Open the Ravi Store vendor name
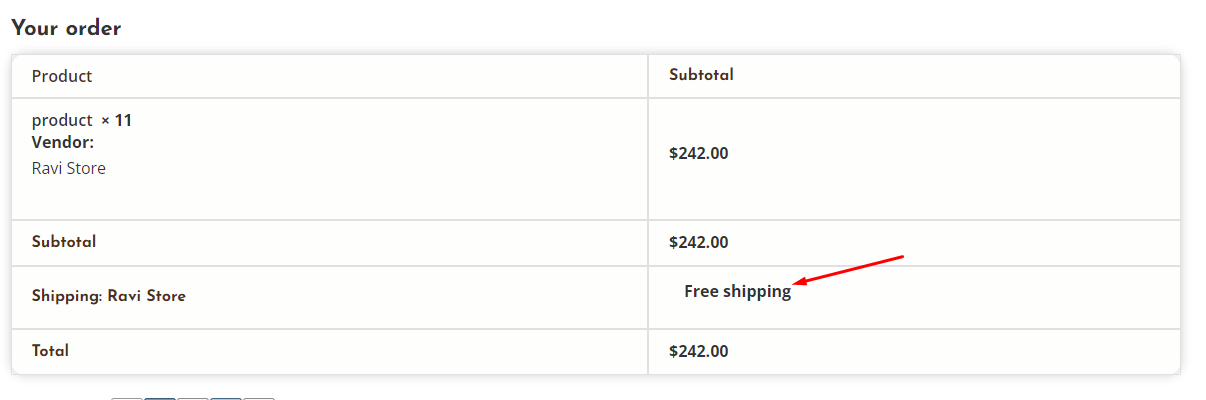The width and height of the screenshot is (1206, 400). tap(69, 168)
